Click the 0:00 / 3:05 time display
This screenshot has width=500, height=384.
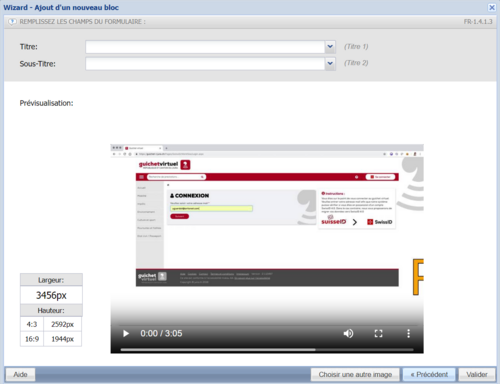coord(161,333)
